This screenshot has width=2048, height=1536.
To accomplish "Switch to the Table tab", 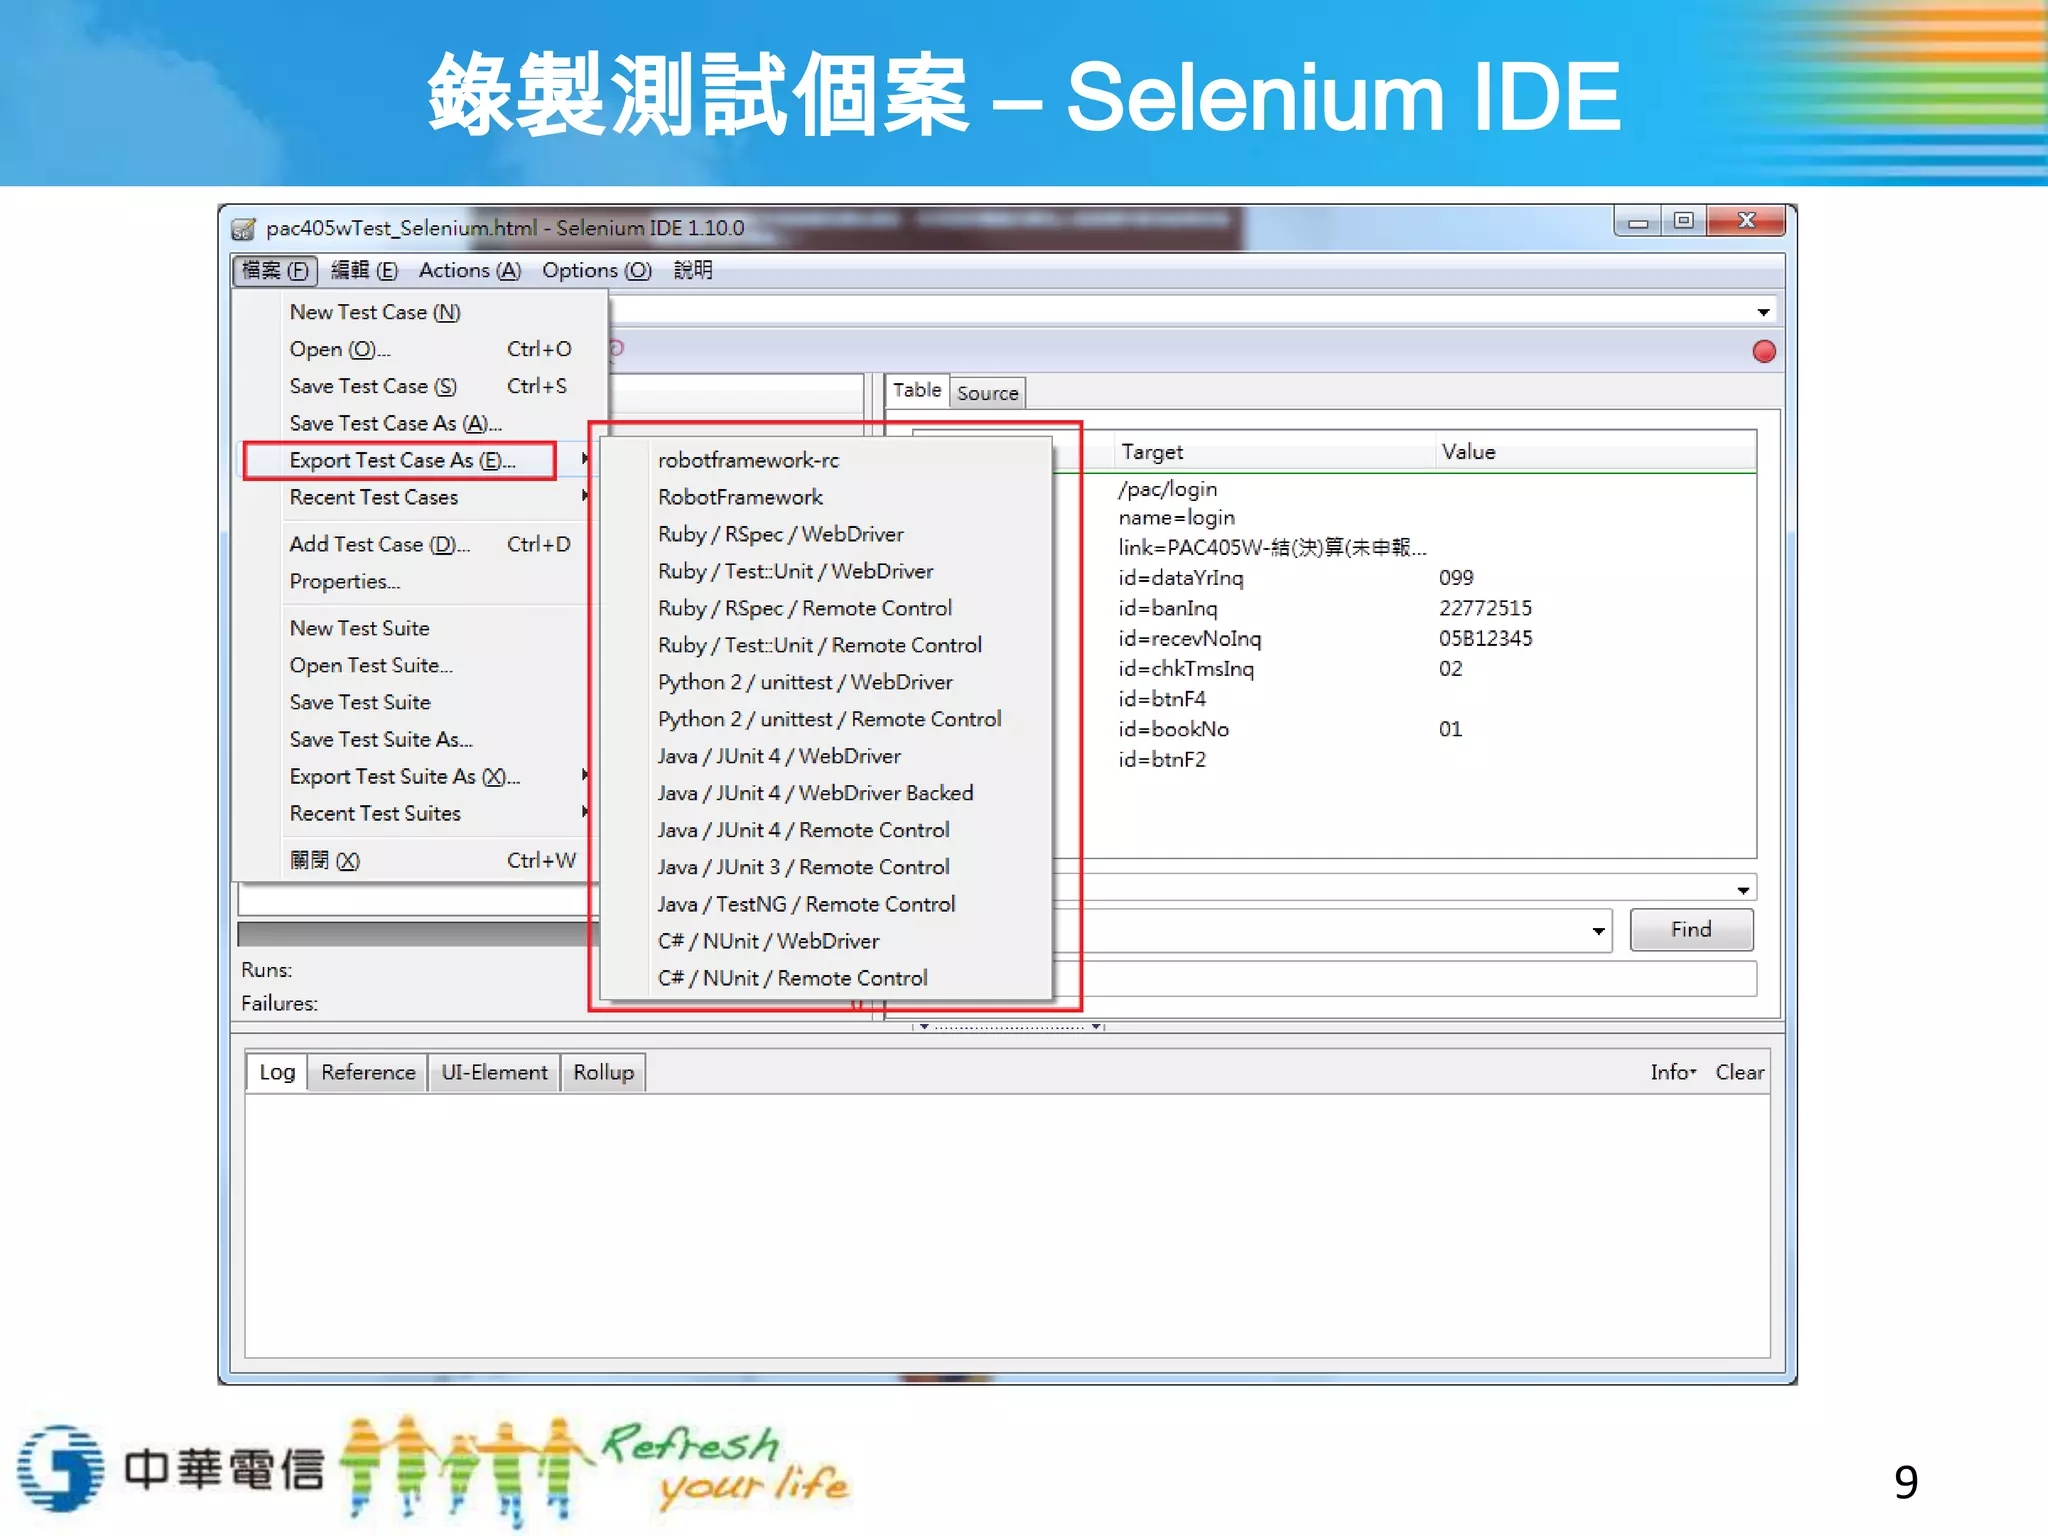I will tap(917, 390).
